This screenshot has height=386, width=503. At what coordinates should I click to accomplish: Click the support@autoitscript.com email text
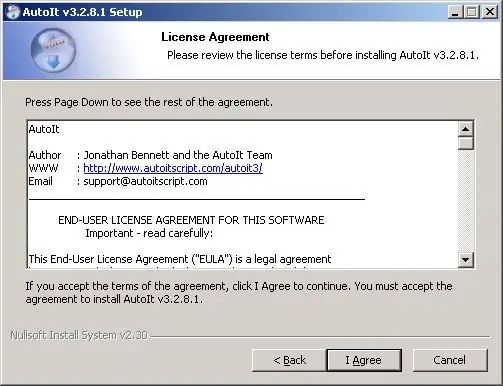pyautogui.click(x=145, y=181)
